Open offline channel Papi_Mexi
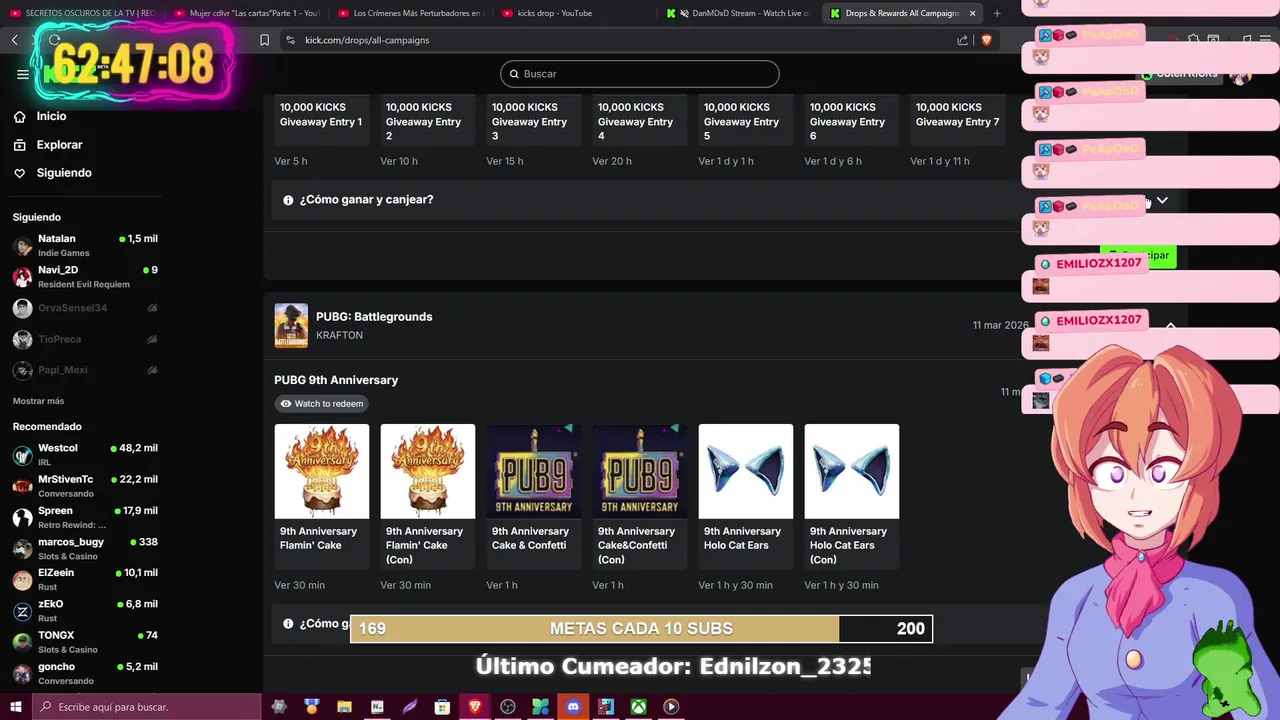1280x720 pixels. pos(85,370)
